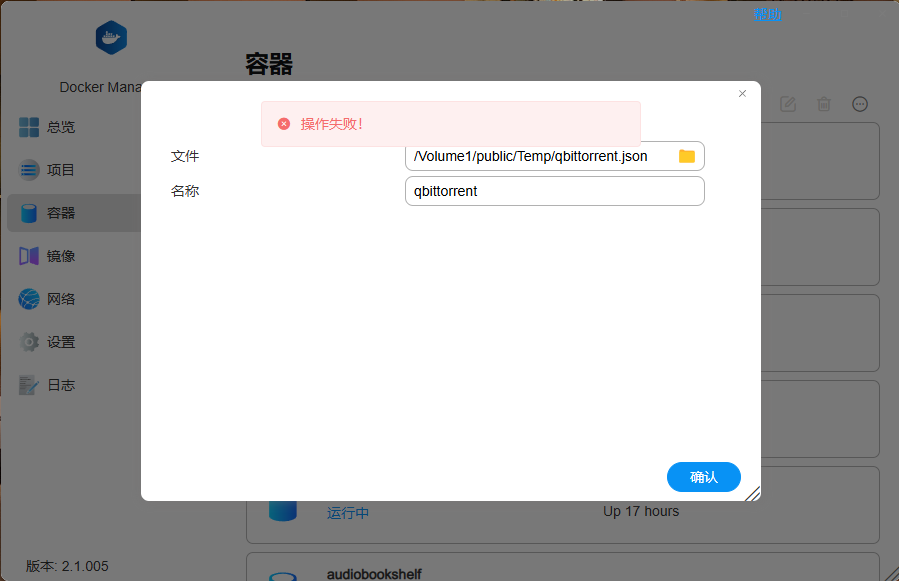
Task: Click the 设置 gear icon
Action: pyautogui.click(x=29, y=342)
